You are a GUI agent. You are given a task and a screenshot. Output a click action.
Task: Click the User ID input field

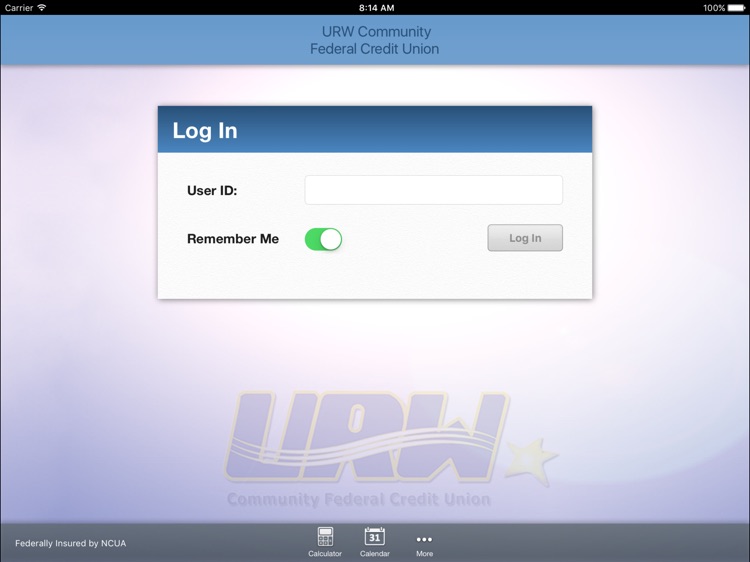click(x=433, y=190)
